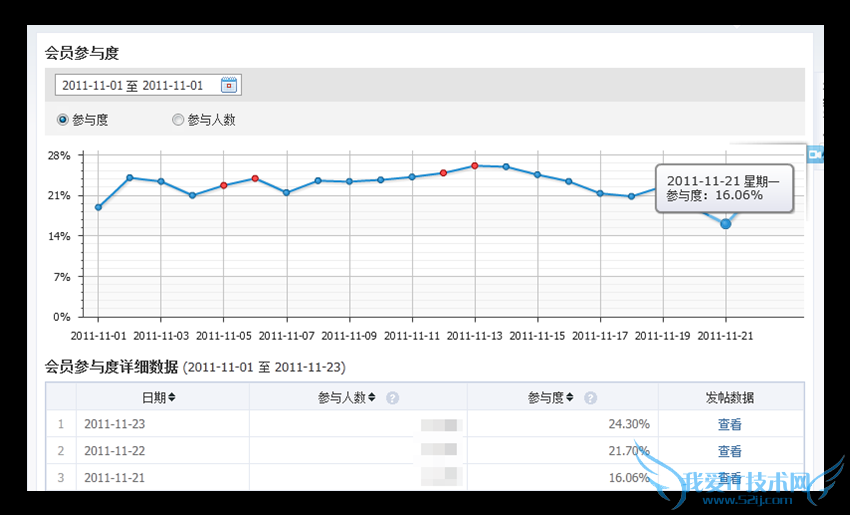Viewport: 850px width, 515px height.
Task: Click the tooltip showing 参与度：16.06%
Action: [725, 188]
